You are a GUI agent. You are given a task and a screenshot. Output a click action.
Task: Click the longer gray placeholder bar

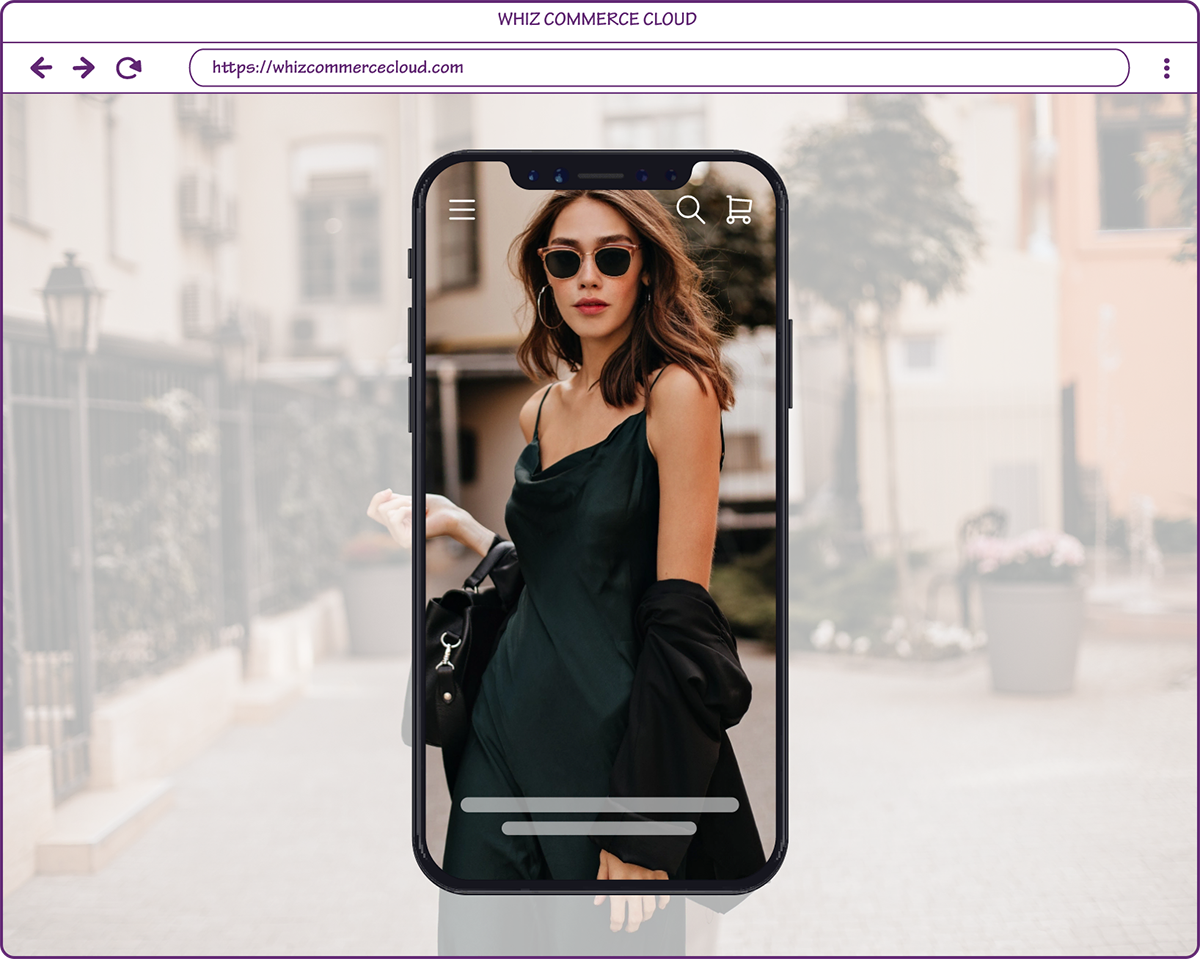(x=599, y=805)
